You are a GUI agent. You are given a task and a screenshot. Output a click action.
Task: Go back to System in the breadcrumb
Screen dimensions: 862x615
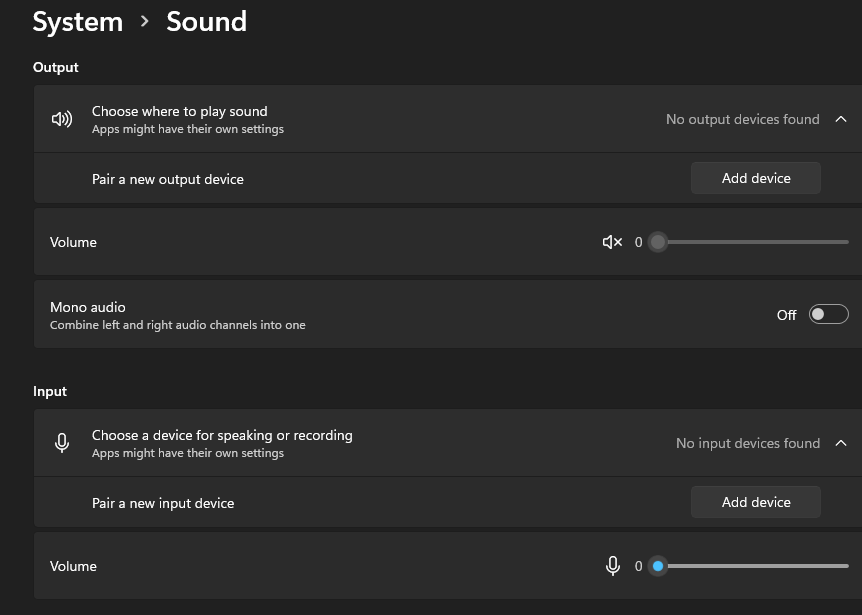77,21
